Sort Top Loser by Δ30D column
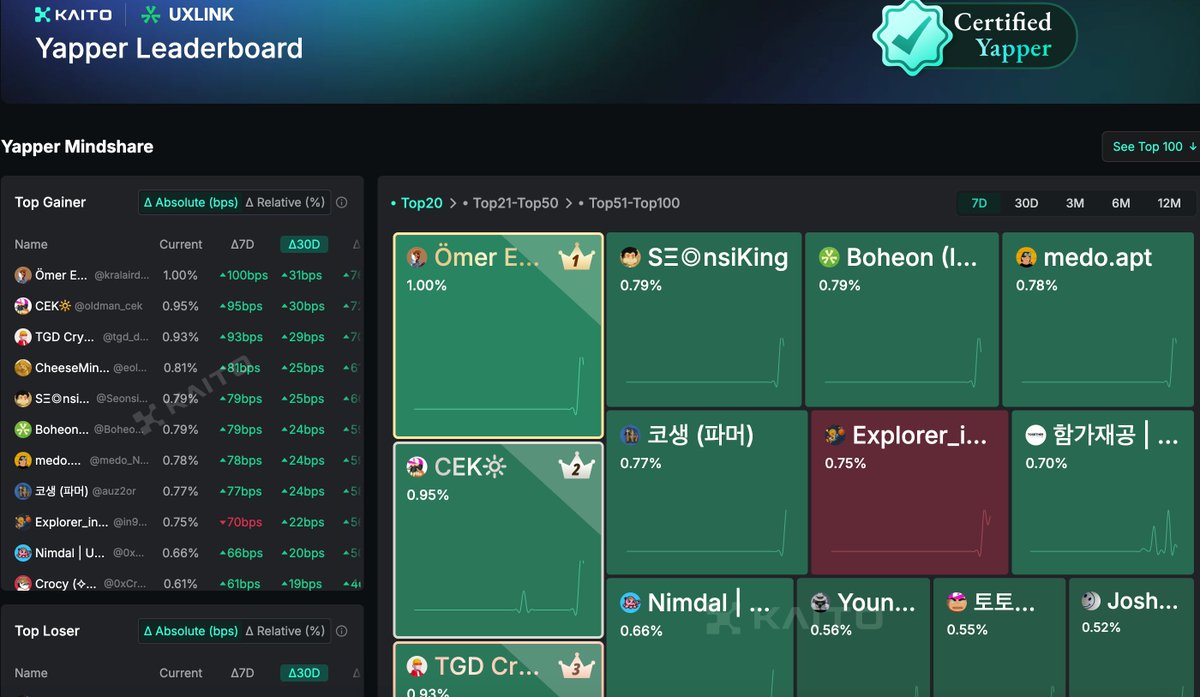This screenshot has height=697, width=1200. (x=302, y=673)
